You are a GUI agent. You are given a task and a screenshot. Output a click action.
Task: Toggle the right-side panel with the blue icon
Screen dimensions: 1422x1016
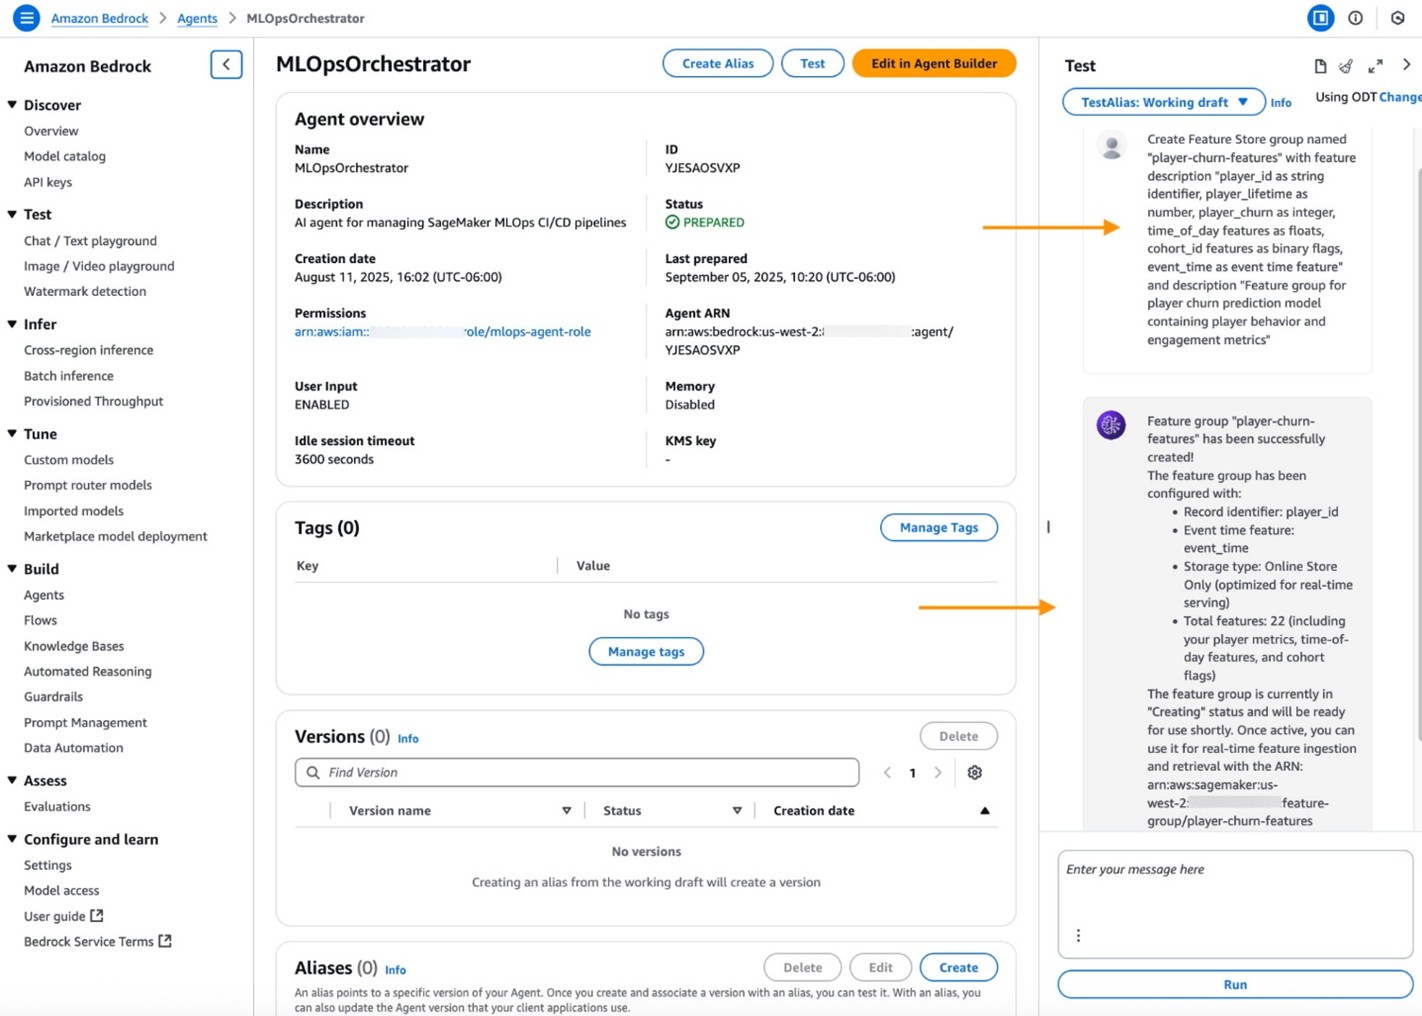(x=1320, y=17)
